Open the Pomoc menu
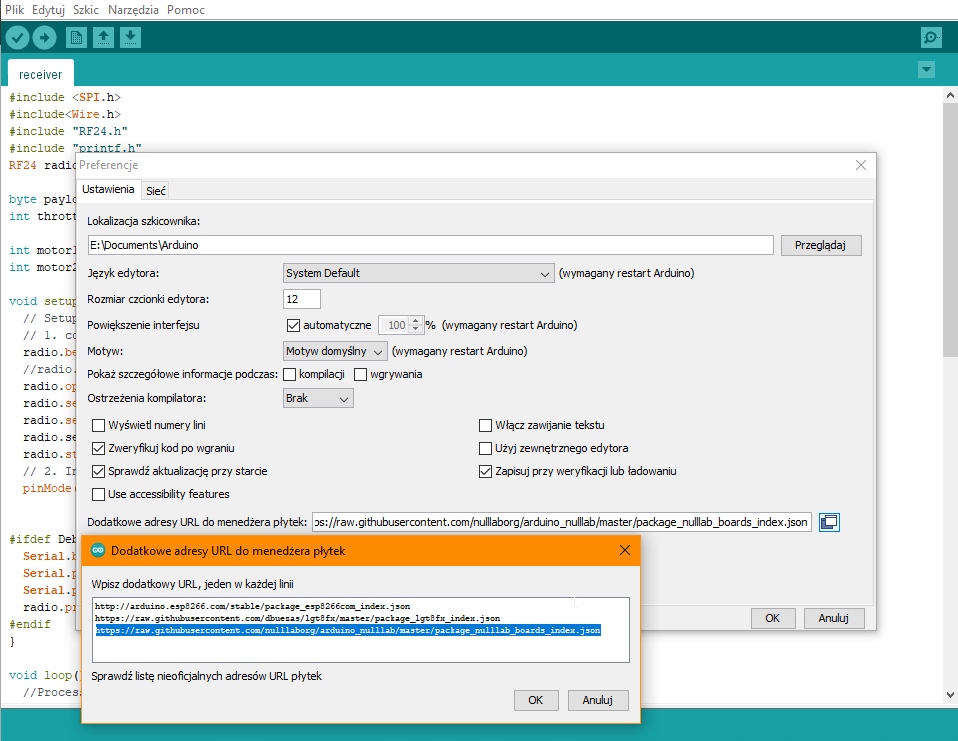Viewport: 958px width, 741px height. pyautogui.click(x=186, y=10)
